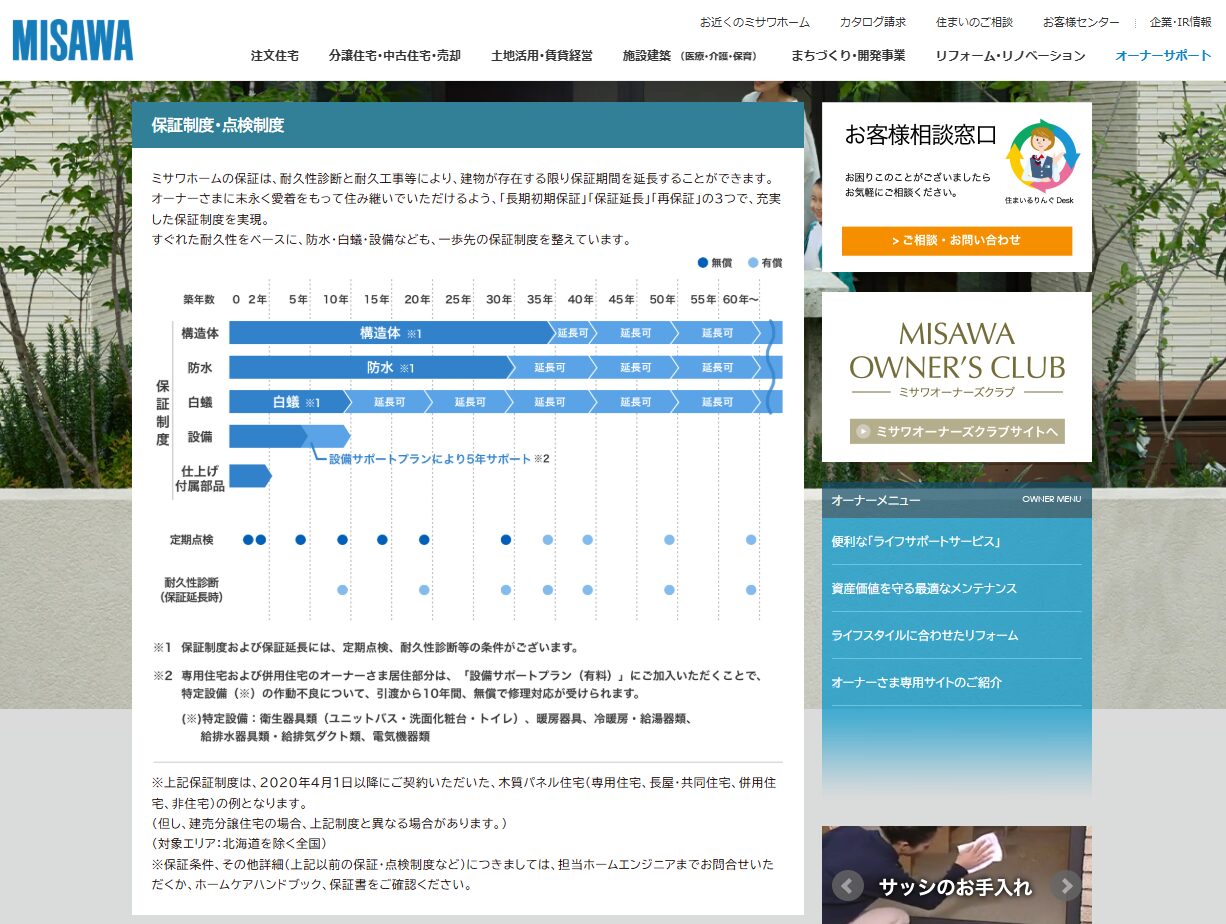
Task: Click お客様相談窓口 heading
Action: coord(921,135)
